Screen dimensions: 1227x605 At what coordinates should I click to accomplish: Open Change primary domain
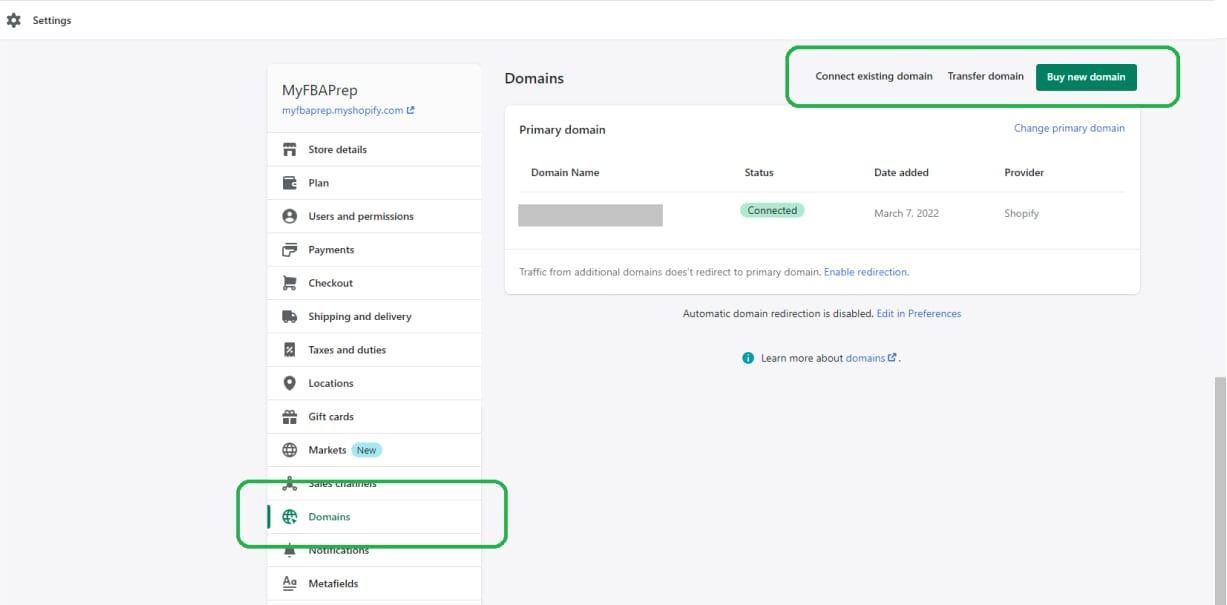pyautogui.click(x=1069, y=127)
